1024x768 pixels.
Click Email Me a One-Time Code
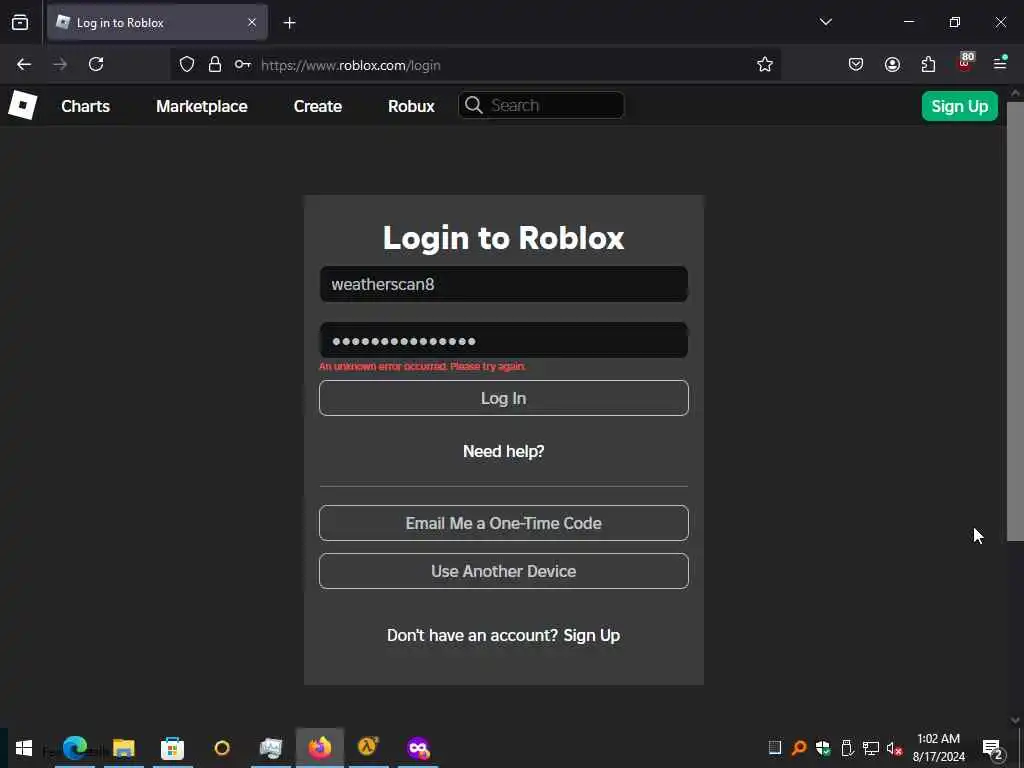pos(504,523)
